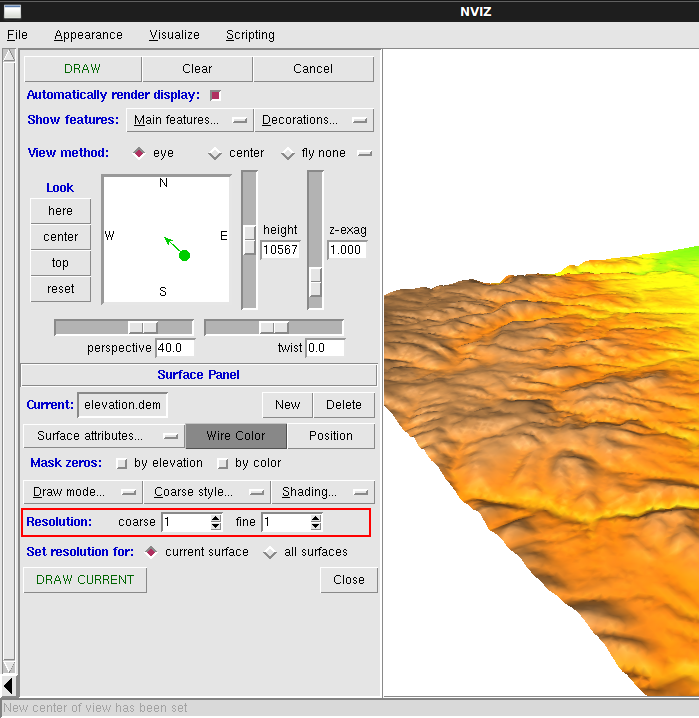Viewport: 699px width, 718px height.
Task: Open the Draw mode dropdown
Action: pyautogui.click(x=83, y=492)
